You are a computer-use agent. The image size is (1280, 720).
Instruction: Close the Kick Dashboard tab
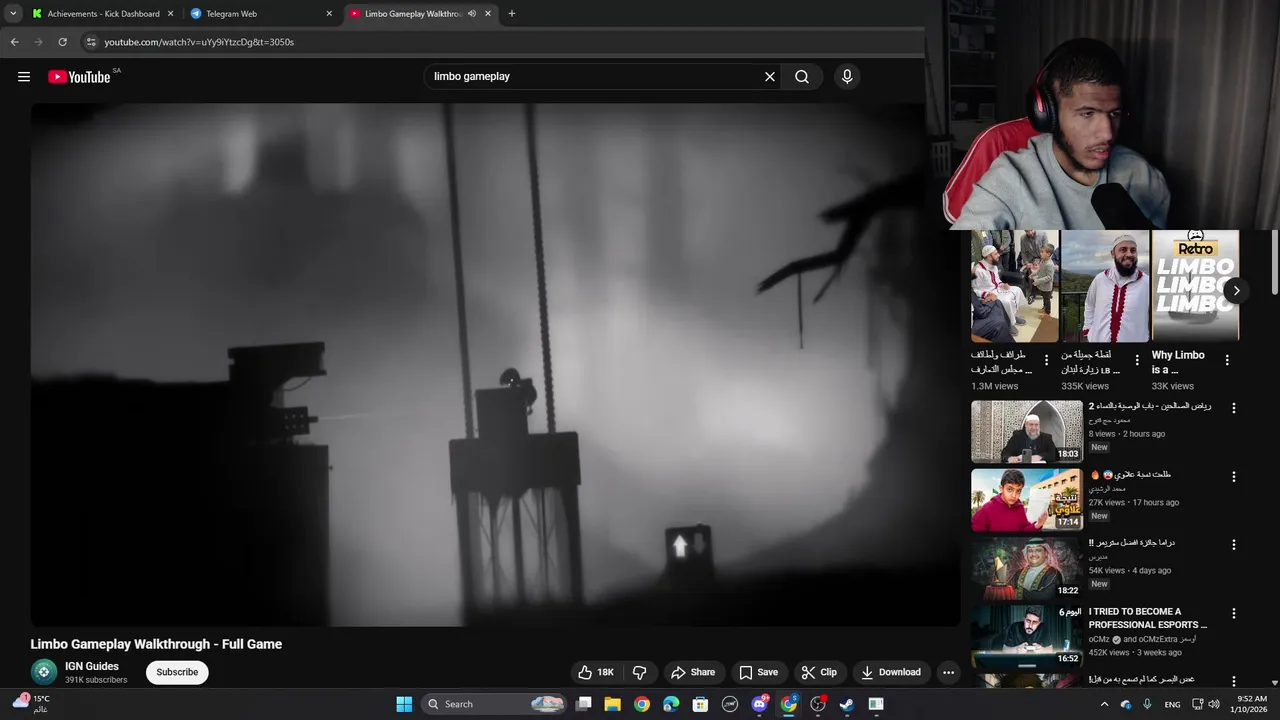point(170,14)
